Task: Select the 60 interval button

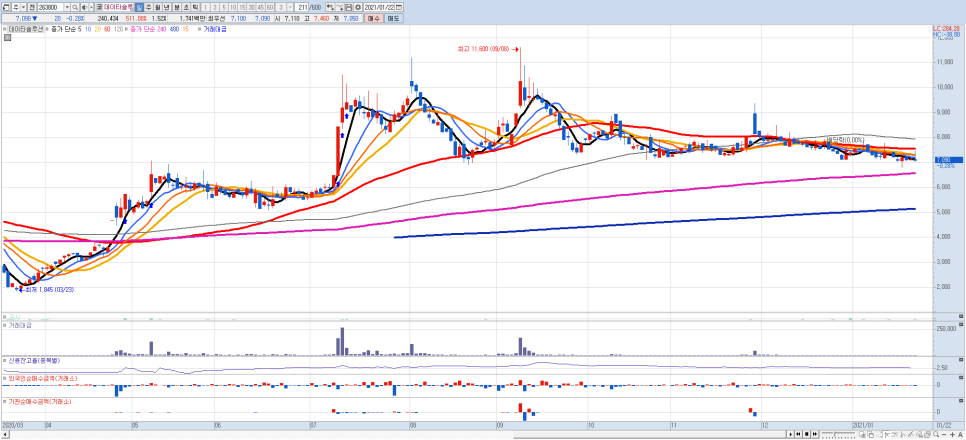Action: point(270,7)
